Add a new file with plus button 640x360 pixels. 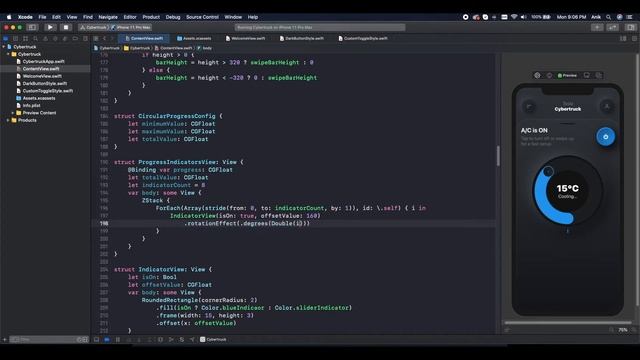pos(4,340)
